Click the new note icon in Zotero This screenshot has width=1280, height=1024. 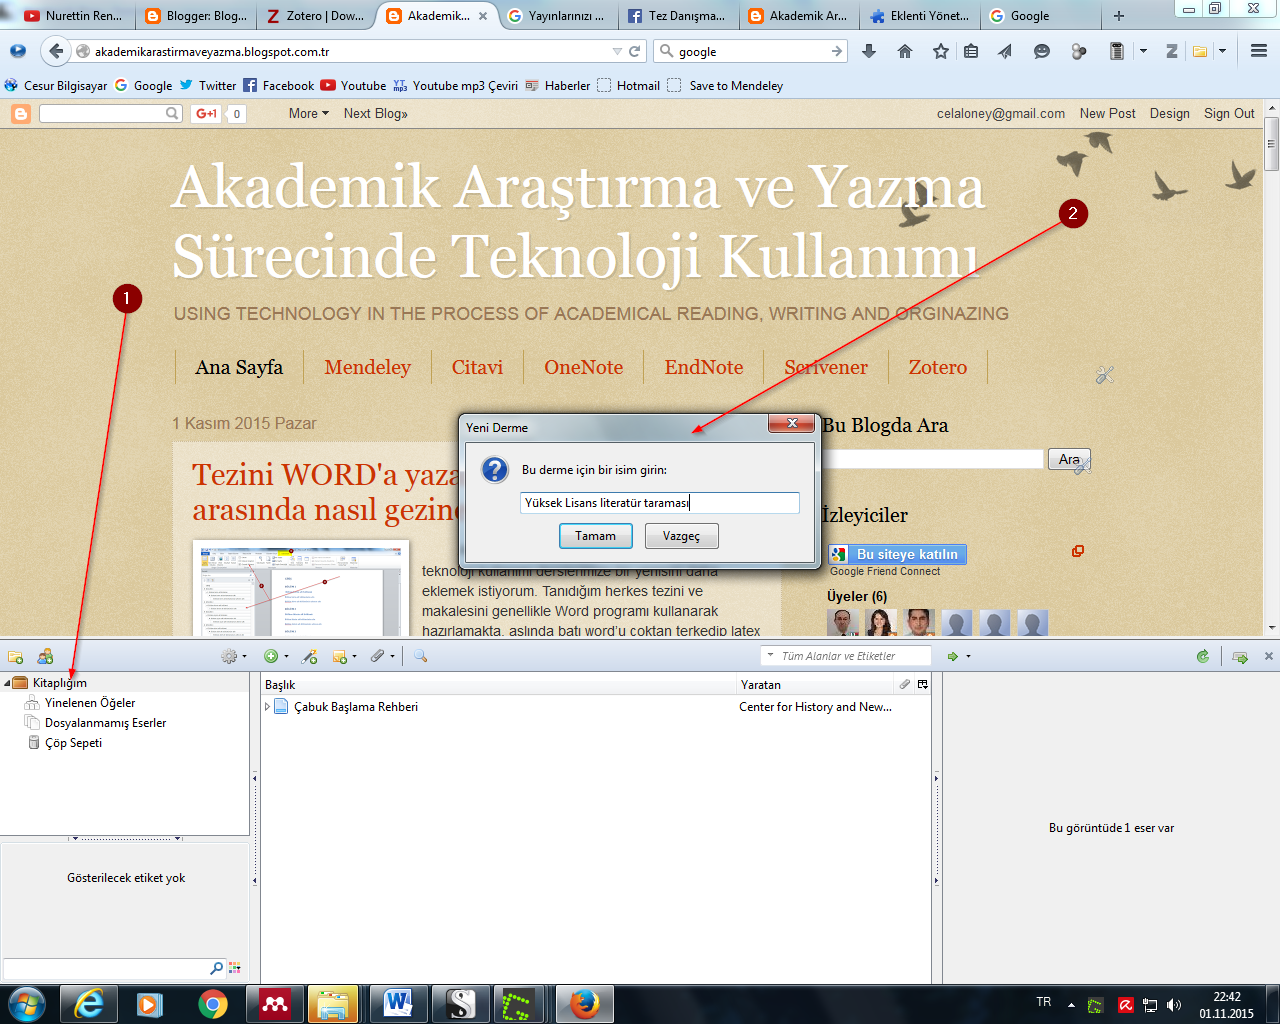340,657
